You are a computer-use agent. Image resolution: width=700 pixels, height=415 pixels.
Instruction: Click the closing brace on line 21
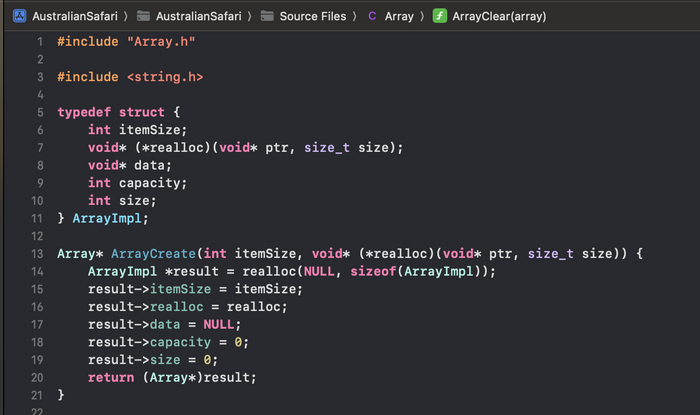[61, 395]
